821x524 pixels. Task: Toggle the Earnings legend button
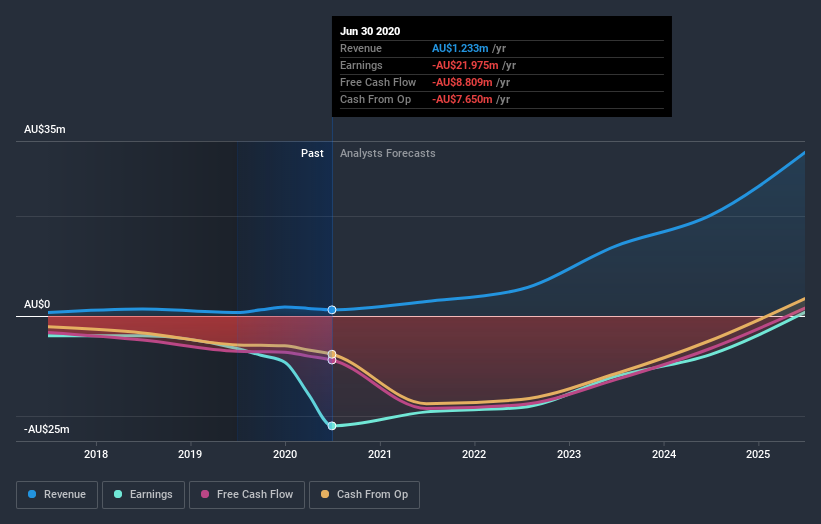coord(143,495)
